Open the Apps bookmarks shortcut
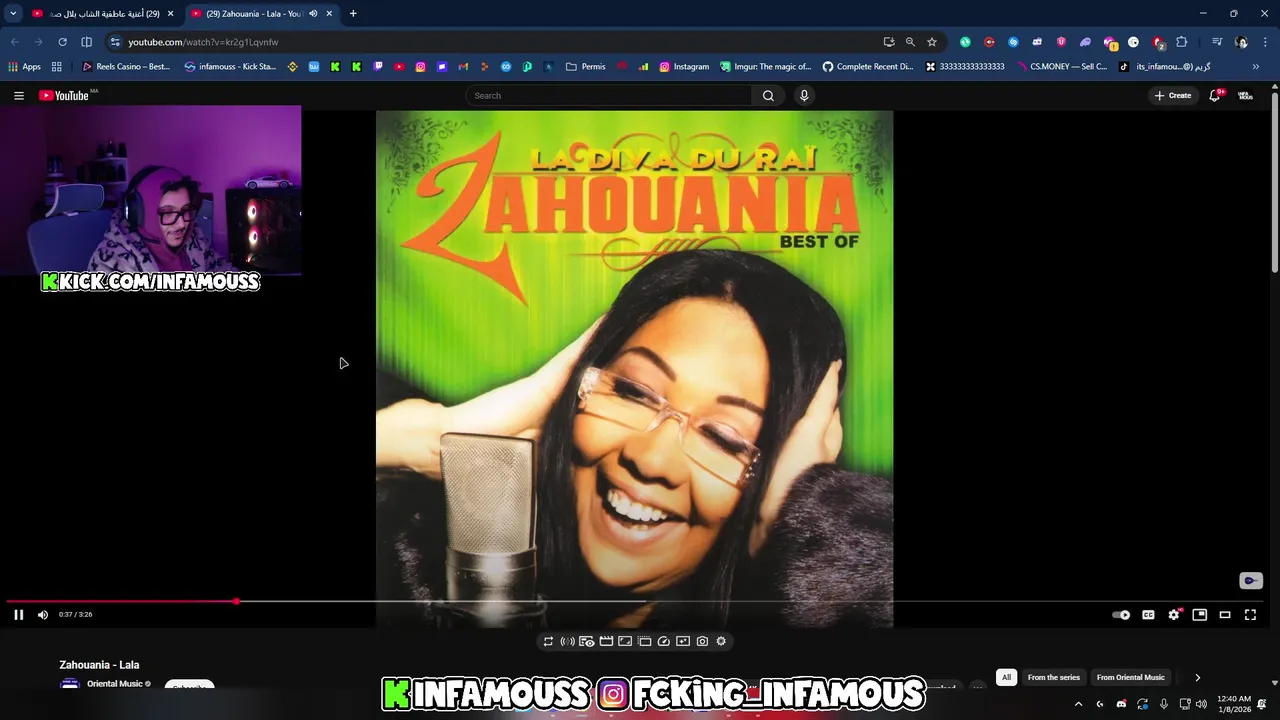Image resolution: width=1280 pixels, height=720 pixels. [x=25, y=67]
